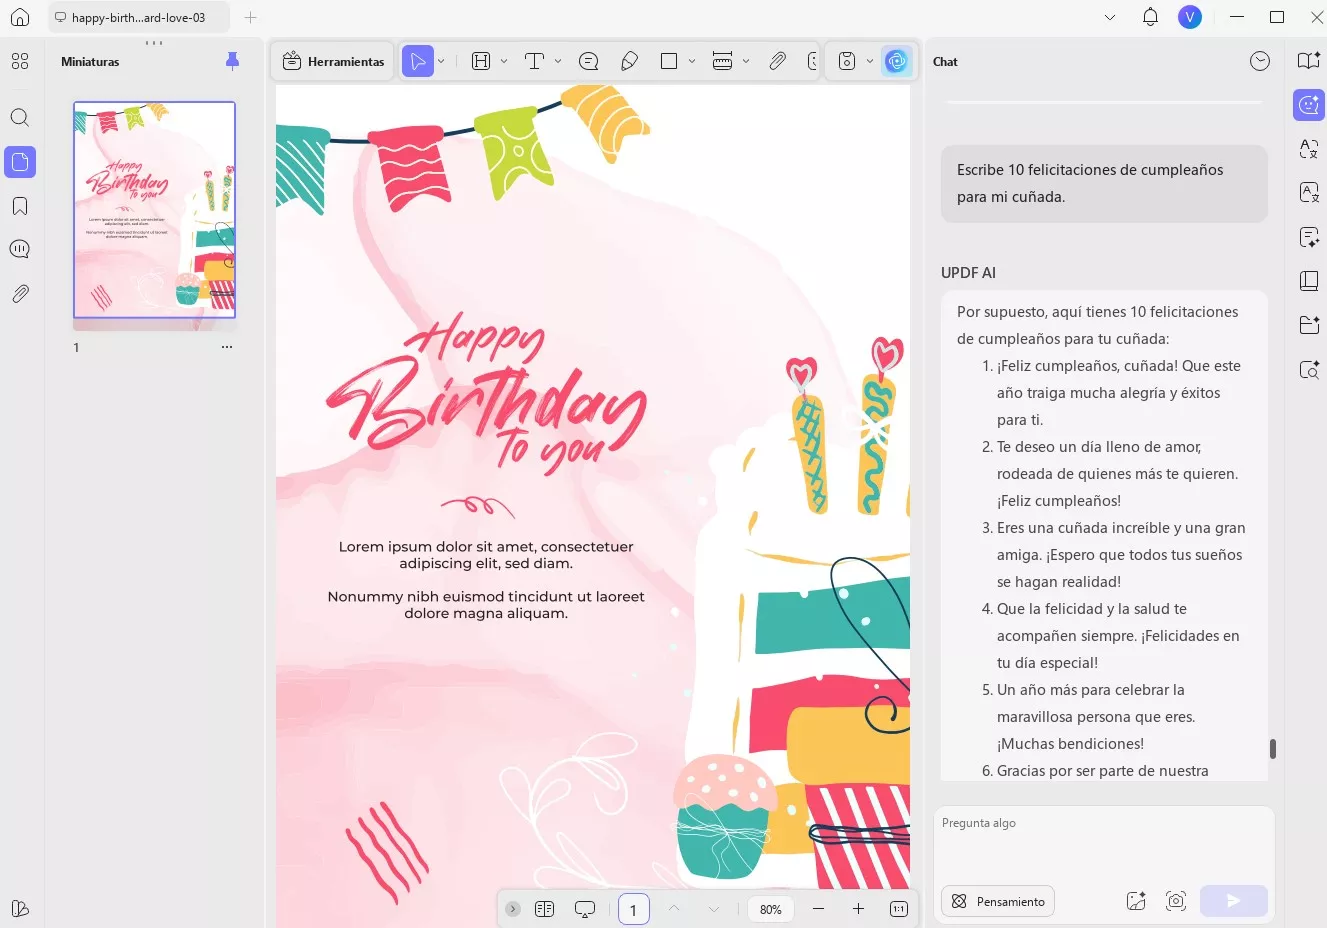Image resolution: width=1327 pixels, height=928 pixels.
Task: Open a new tab with plus button
Action: (x=251, y=17)
